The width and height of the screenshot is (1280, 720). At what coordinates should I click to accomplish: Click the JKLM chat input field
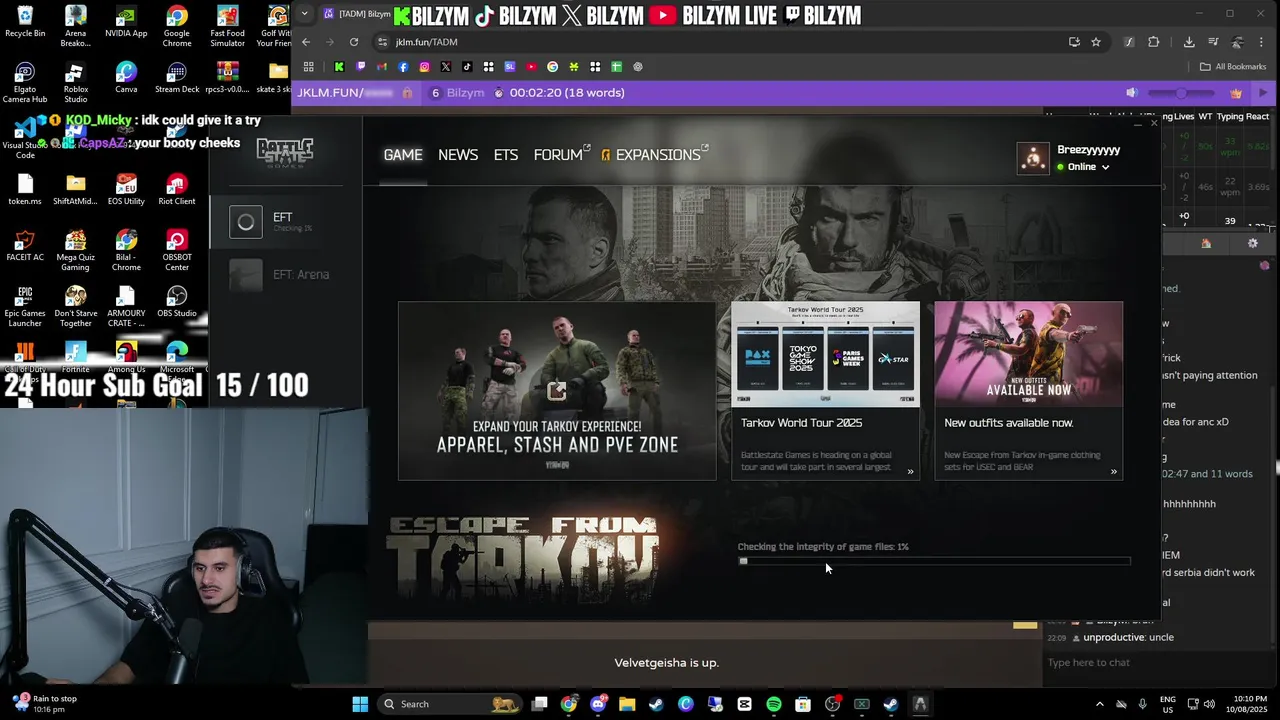pyautogui.click(x=1160, y=662)
